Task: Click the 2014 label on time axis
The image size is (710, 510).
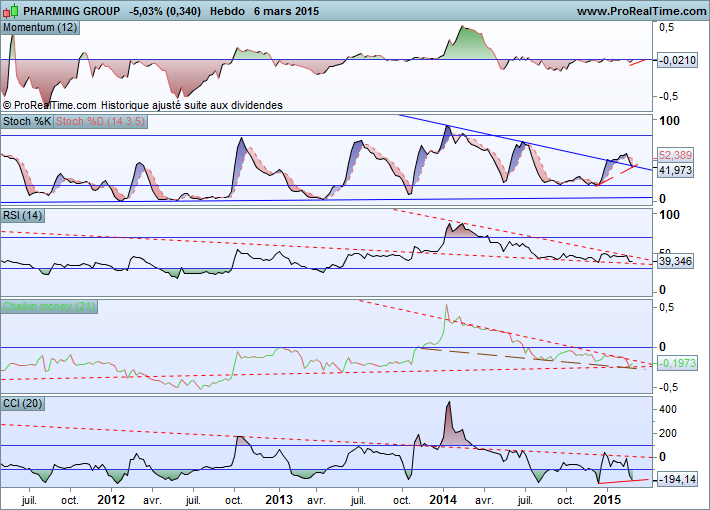Action: pyautogui.click(x=443, y=498)
